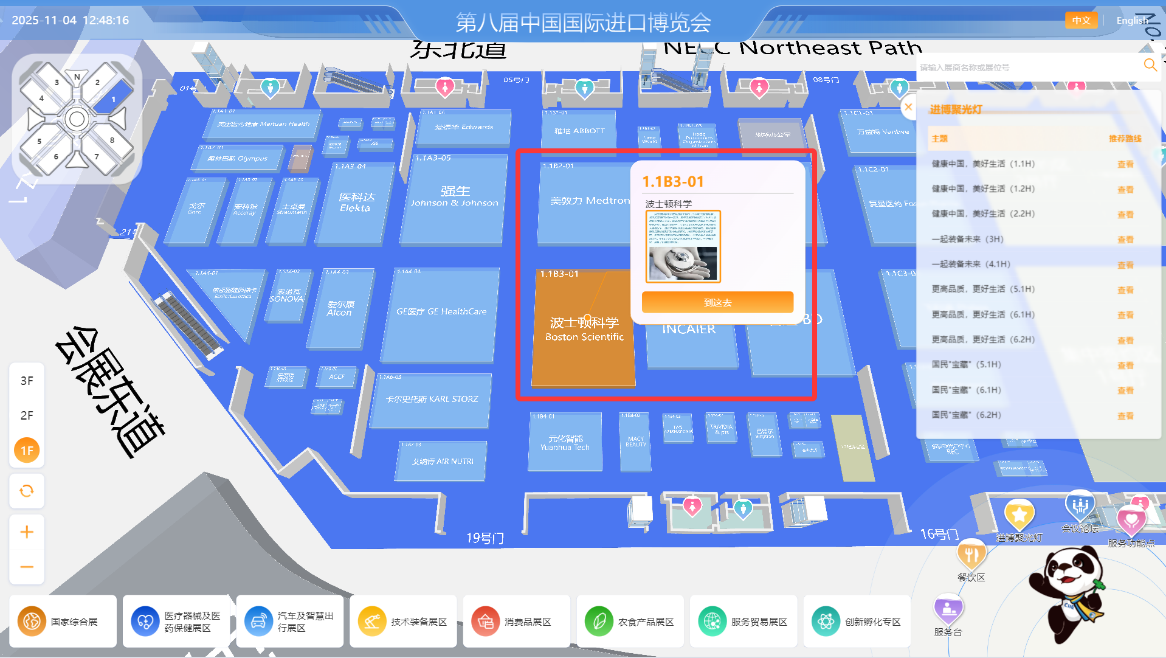The height and width of the screenshot is (658, 1166).
Task: Select the SONOVA booth
Action: [x=286, y=295]
